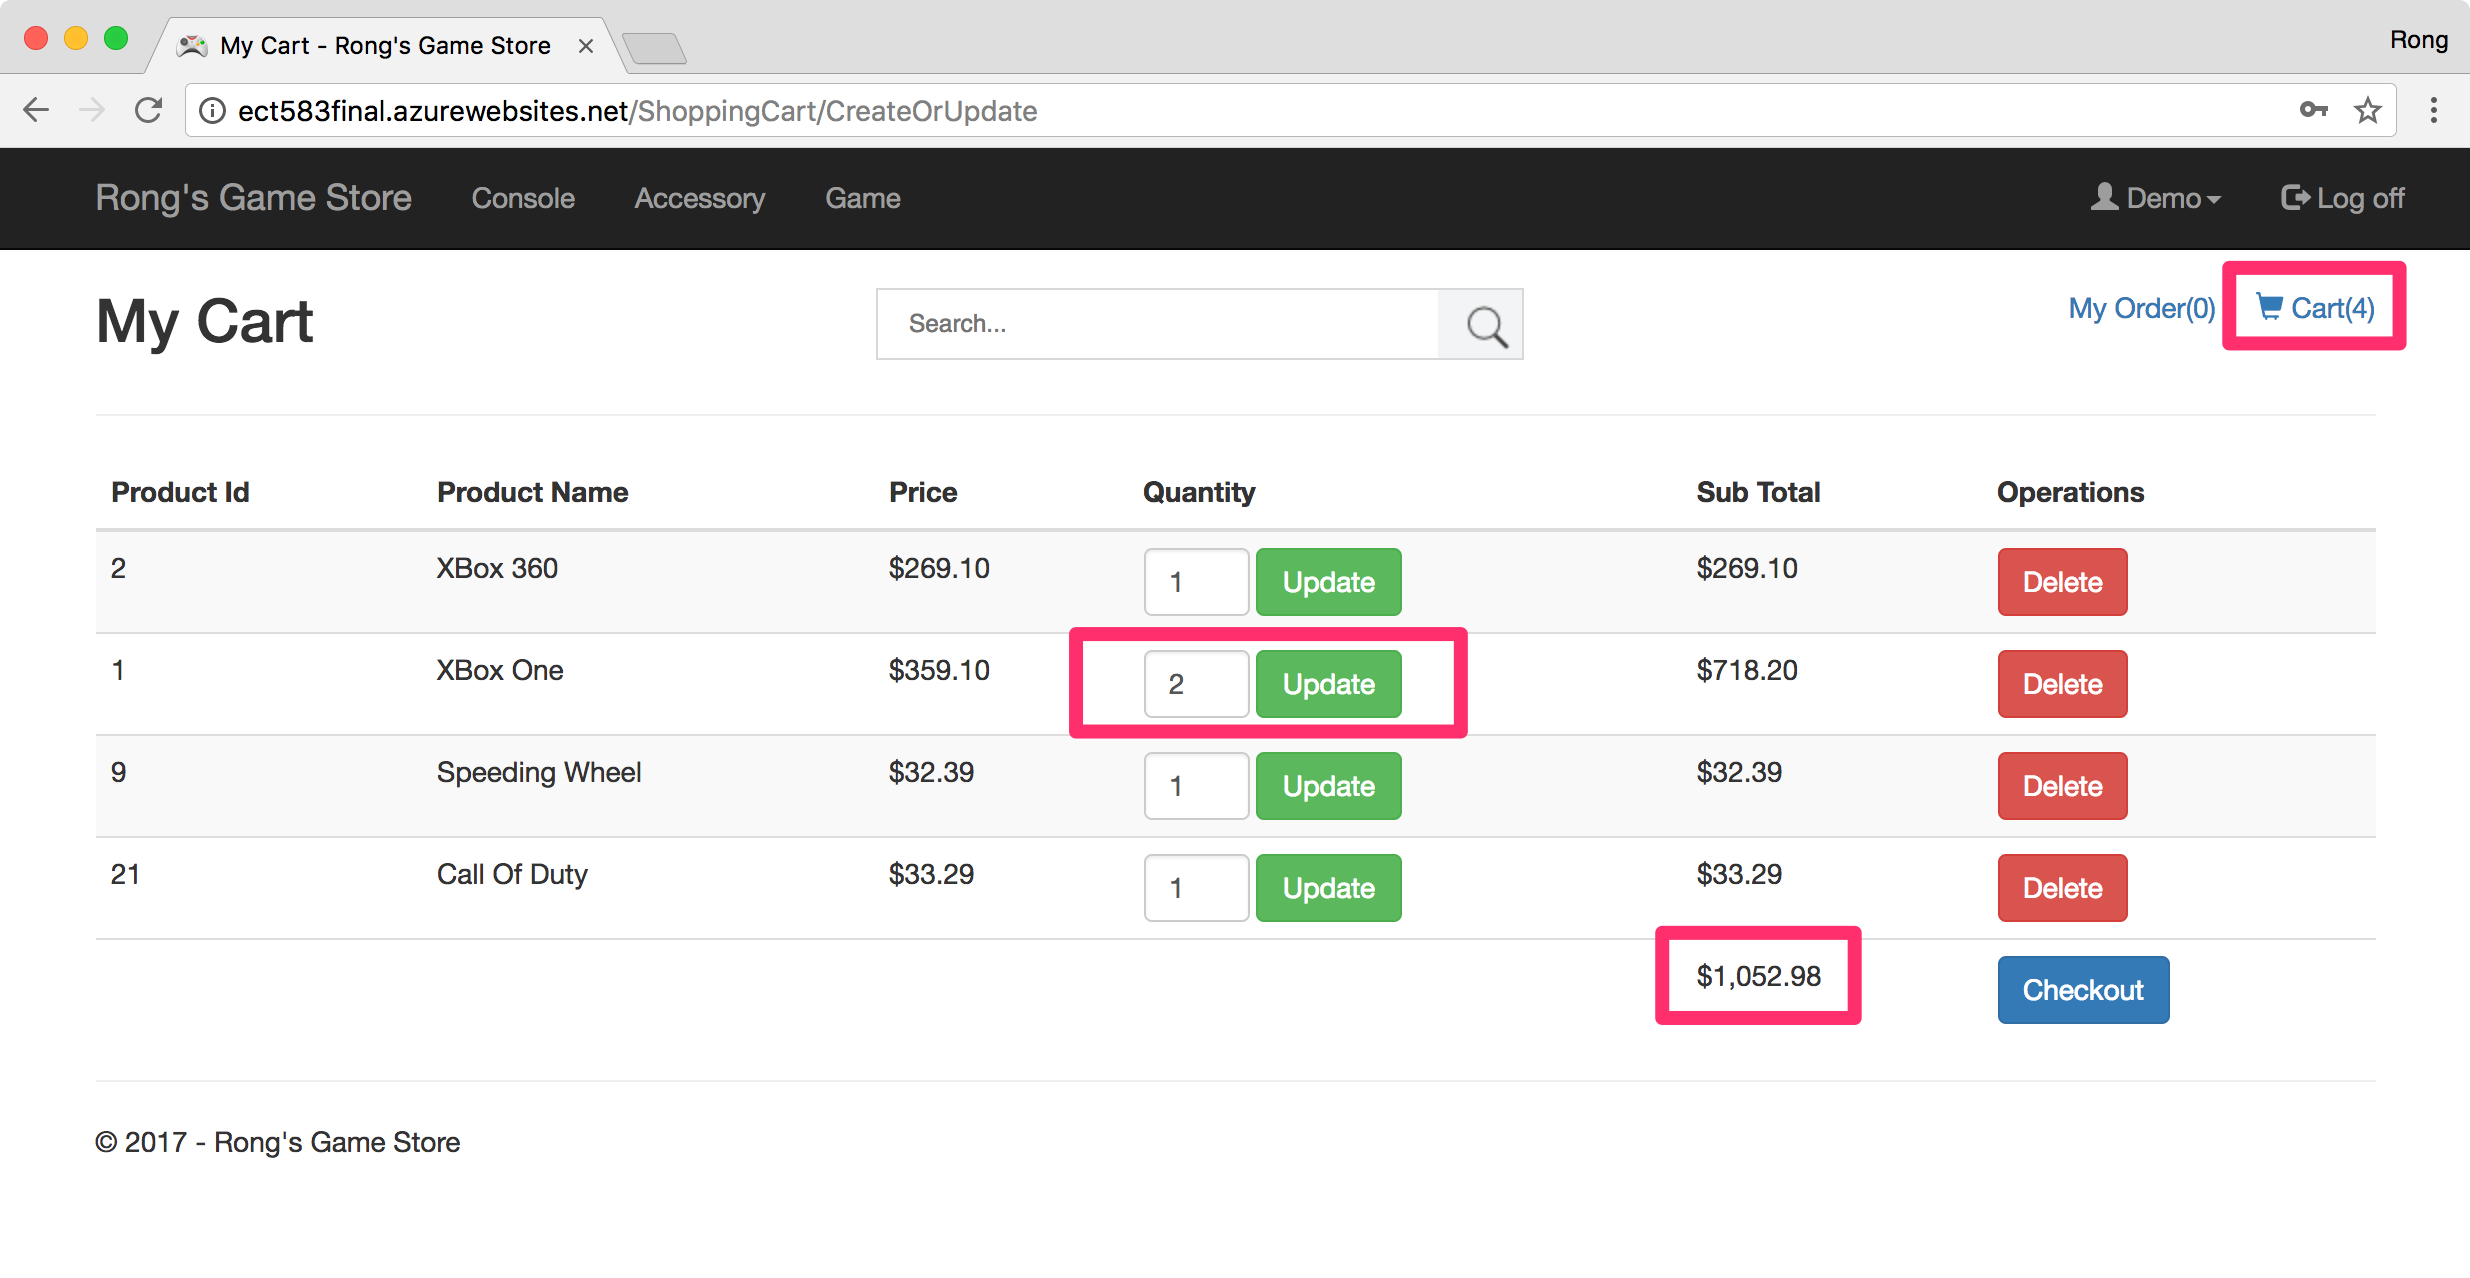Viewport: 2470px width, 1278px height.
Task: Click the Price column header
Action: coord(923,492)
